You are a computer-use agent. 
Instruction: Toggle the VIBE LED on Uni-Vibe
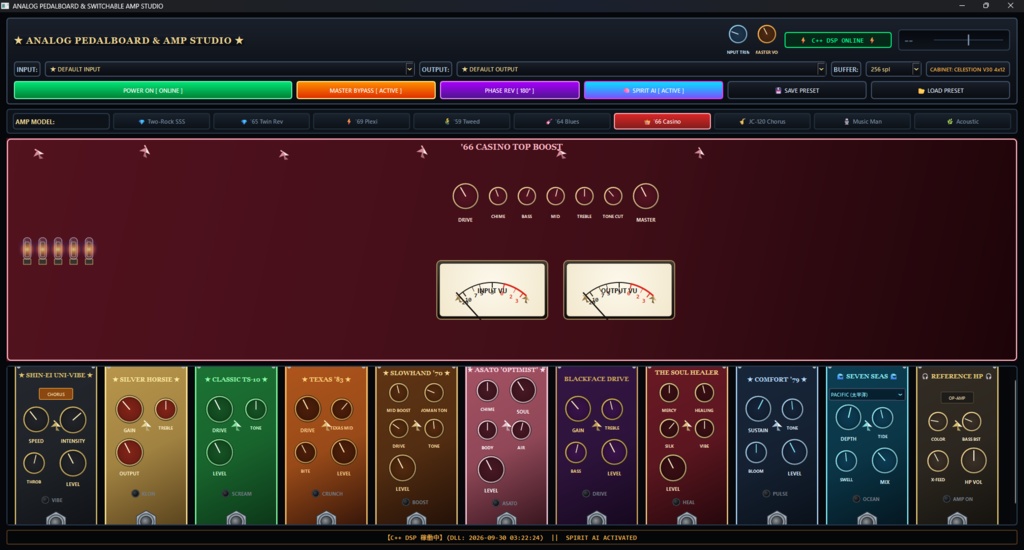tap(45, 500)
